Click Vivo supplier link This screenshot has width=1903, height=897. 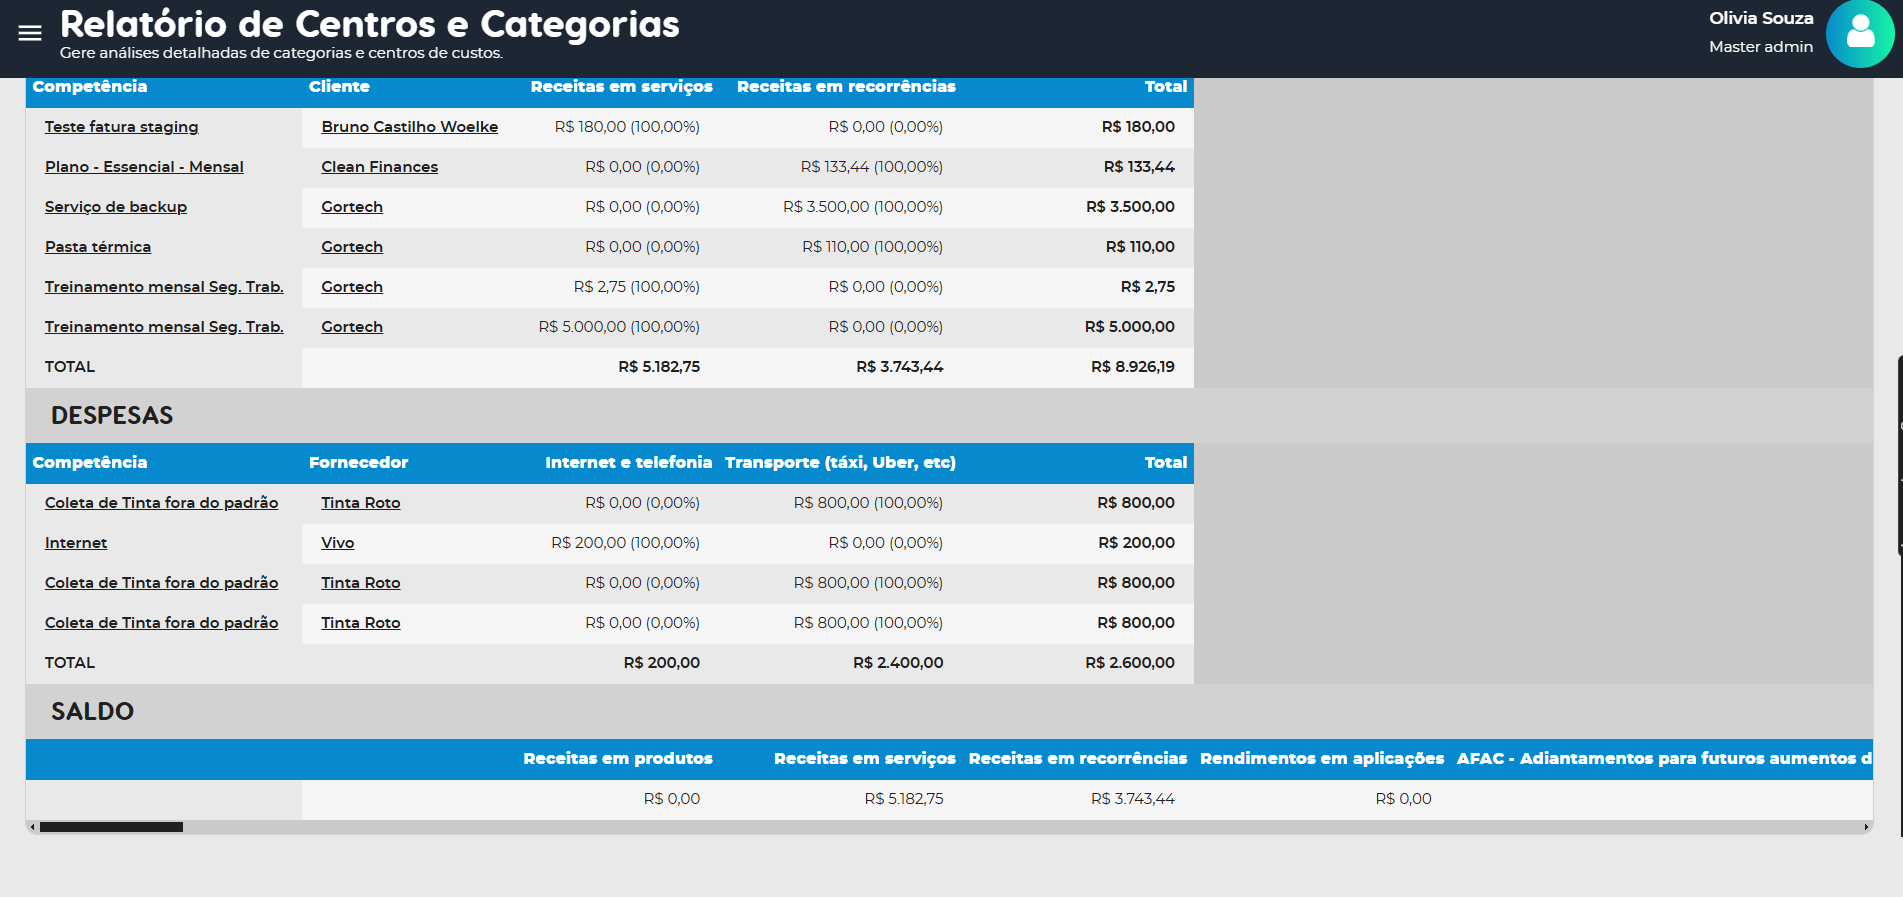(x=337, y=543)
